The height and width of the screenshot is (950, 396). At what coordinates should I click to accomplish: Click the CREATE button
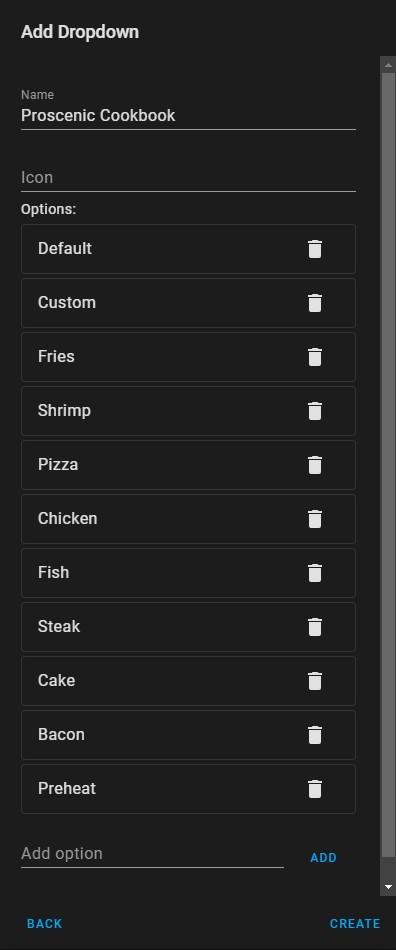point(355,924)
